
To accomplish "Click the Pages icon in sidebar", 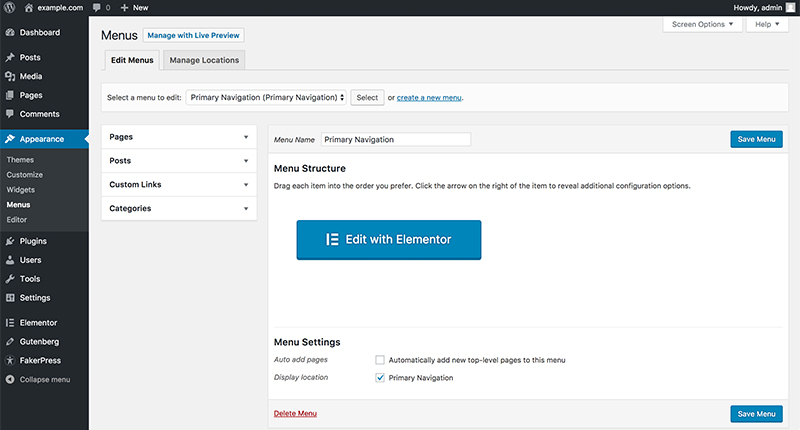I will point(10,95).
